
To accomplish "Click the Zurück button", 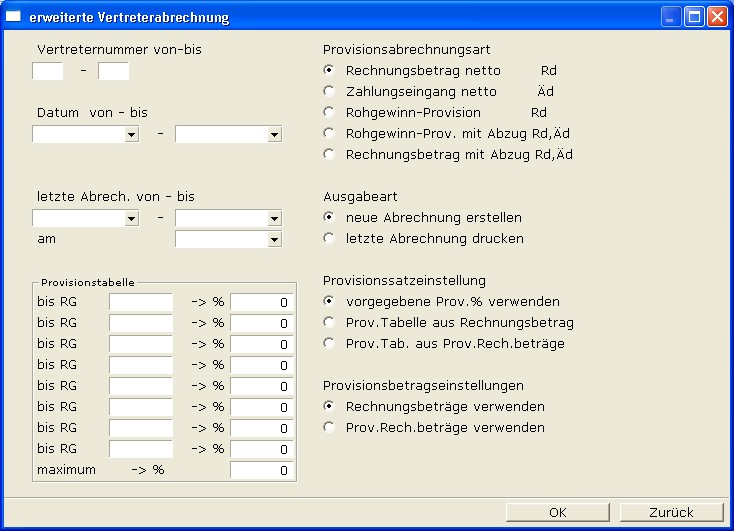I will click(x=670, y=512).
